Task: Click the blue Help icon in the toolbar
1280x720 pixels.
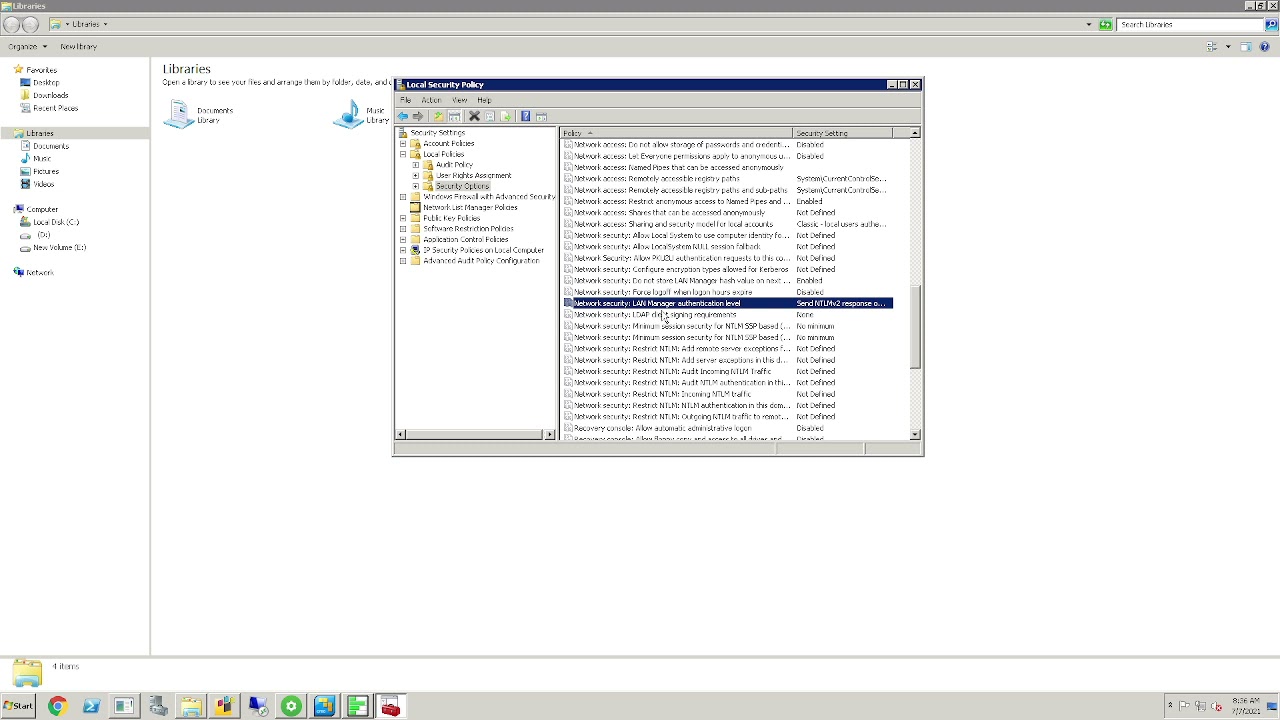Action: coord(525,116)
